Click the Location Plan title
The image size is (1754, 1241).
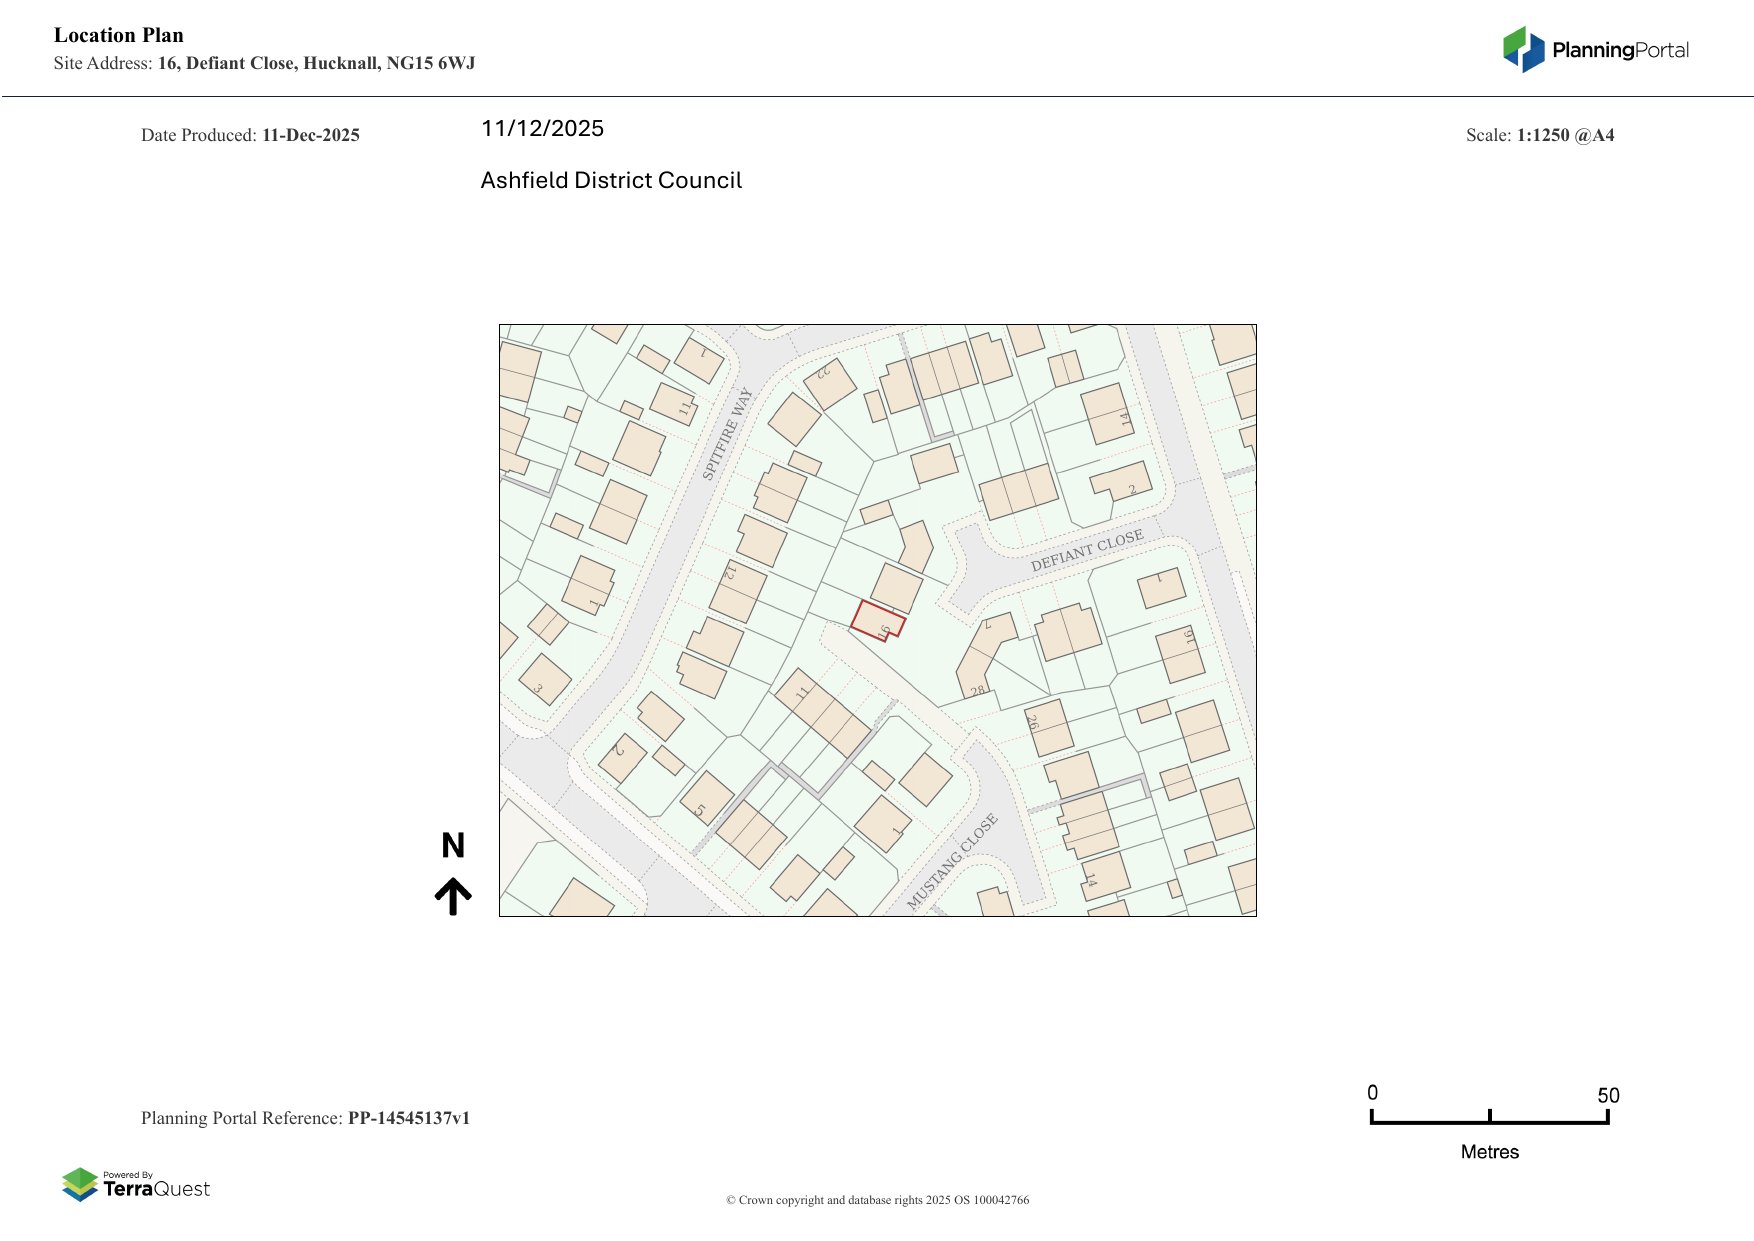point(119,35)
